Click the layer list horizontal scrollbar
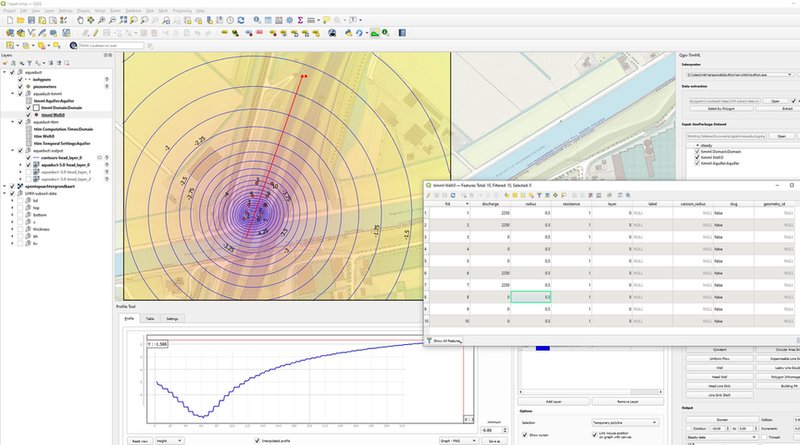This screenshot has width=800, height=445. tap(590, 392)
